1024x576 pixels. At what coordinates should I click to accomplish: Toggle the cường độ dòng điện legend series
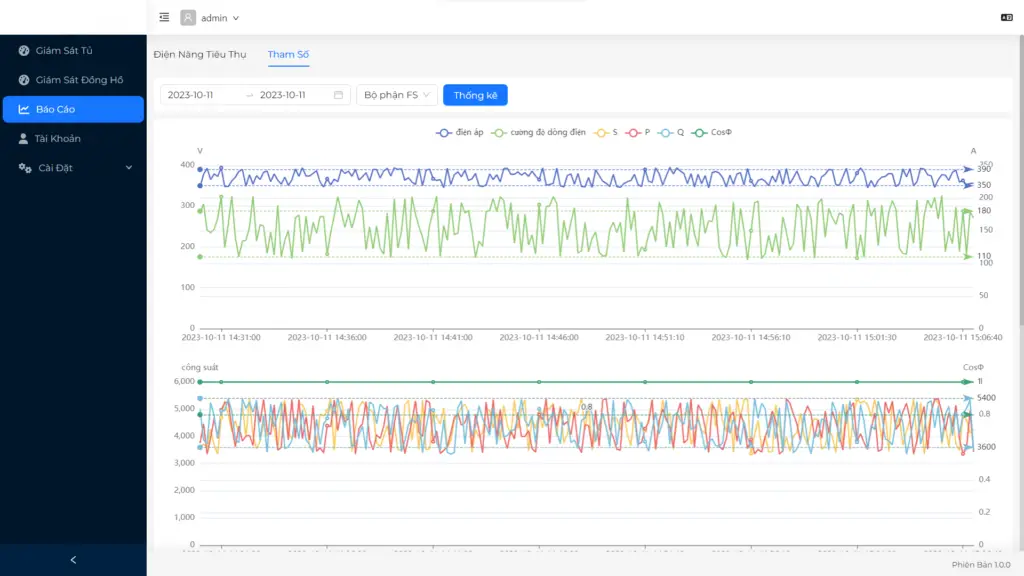(x=539, y=132)
